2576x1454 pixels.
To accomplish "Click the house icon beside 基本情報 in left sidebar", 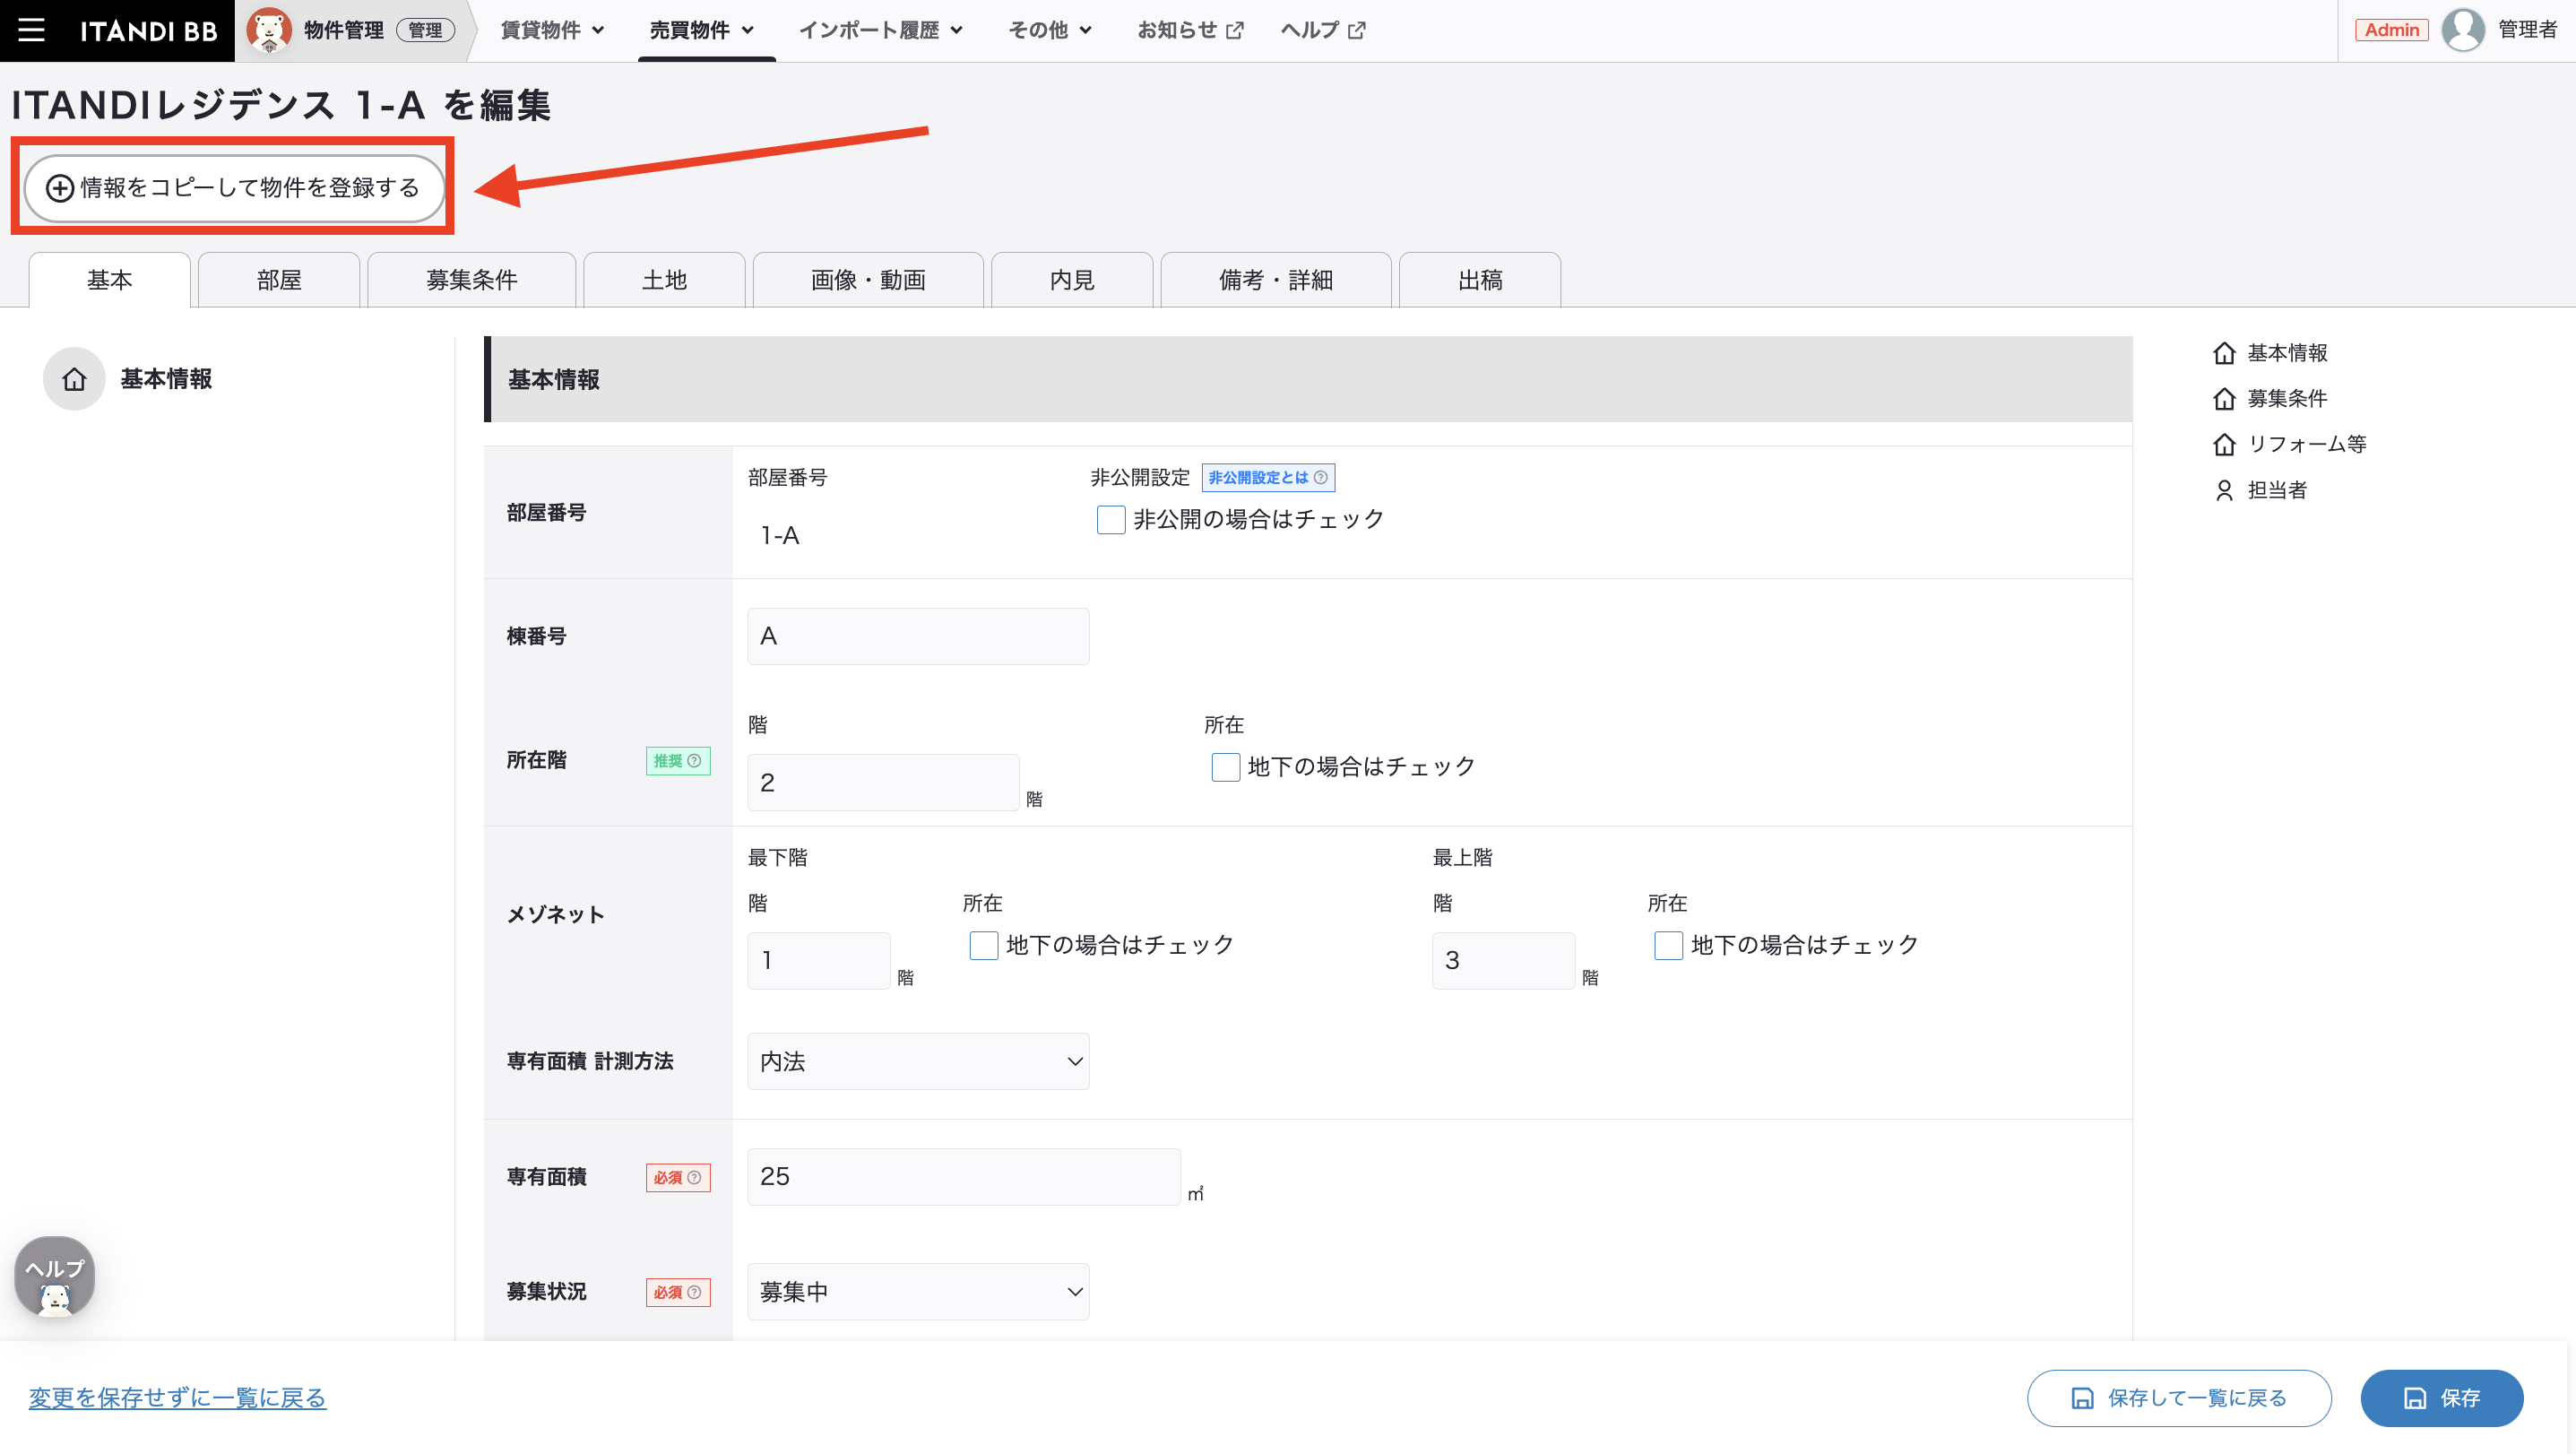I will pyautogui.click(x=74, y=379).
